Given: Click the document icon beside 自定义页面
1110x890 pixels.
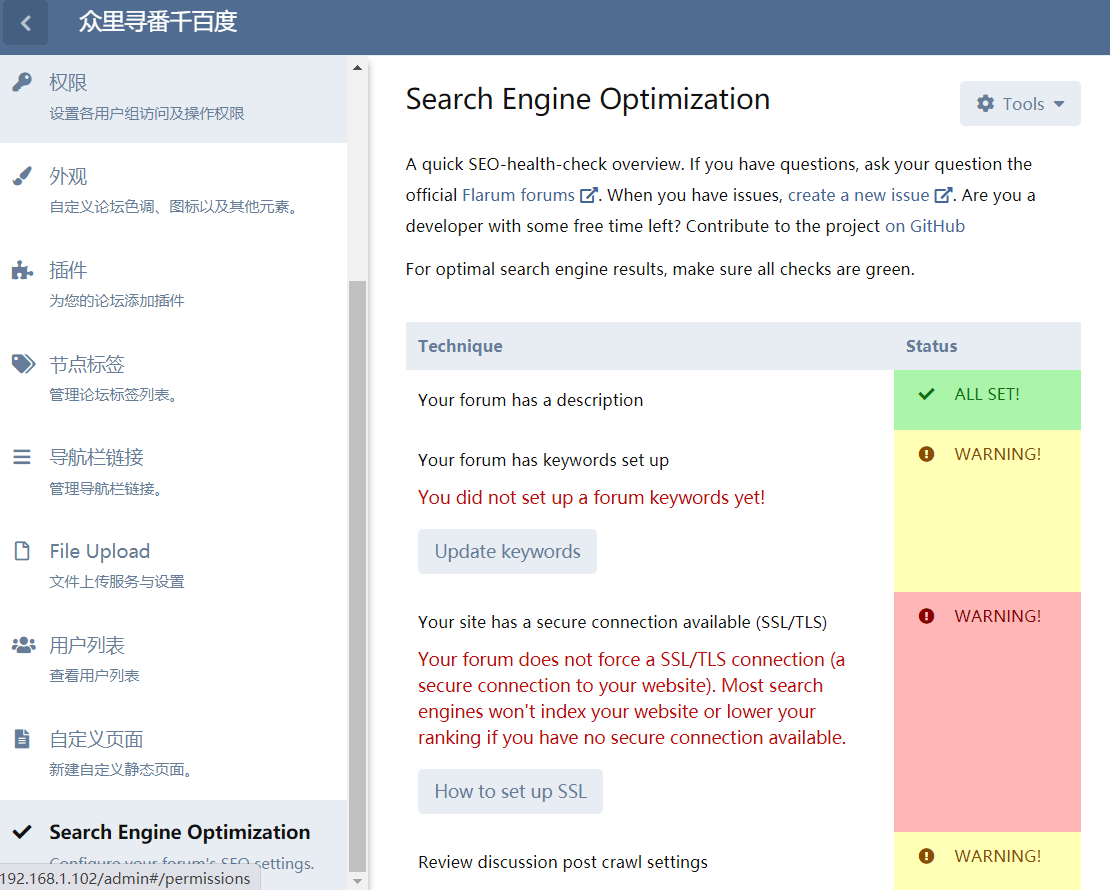Looking at the screenshot, I should (x=22, y=739).
